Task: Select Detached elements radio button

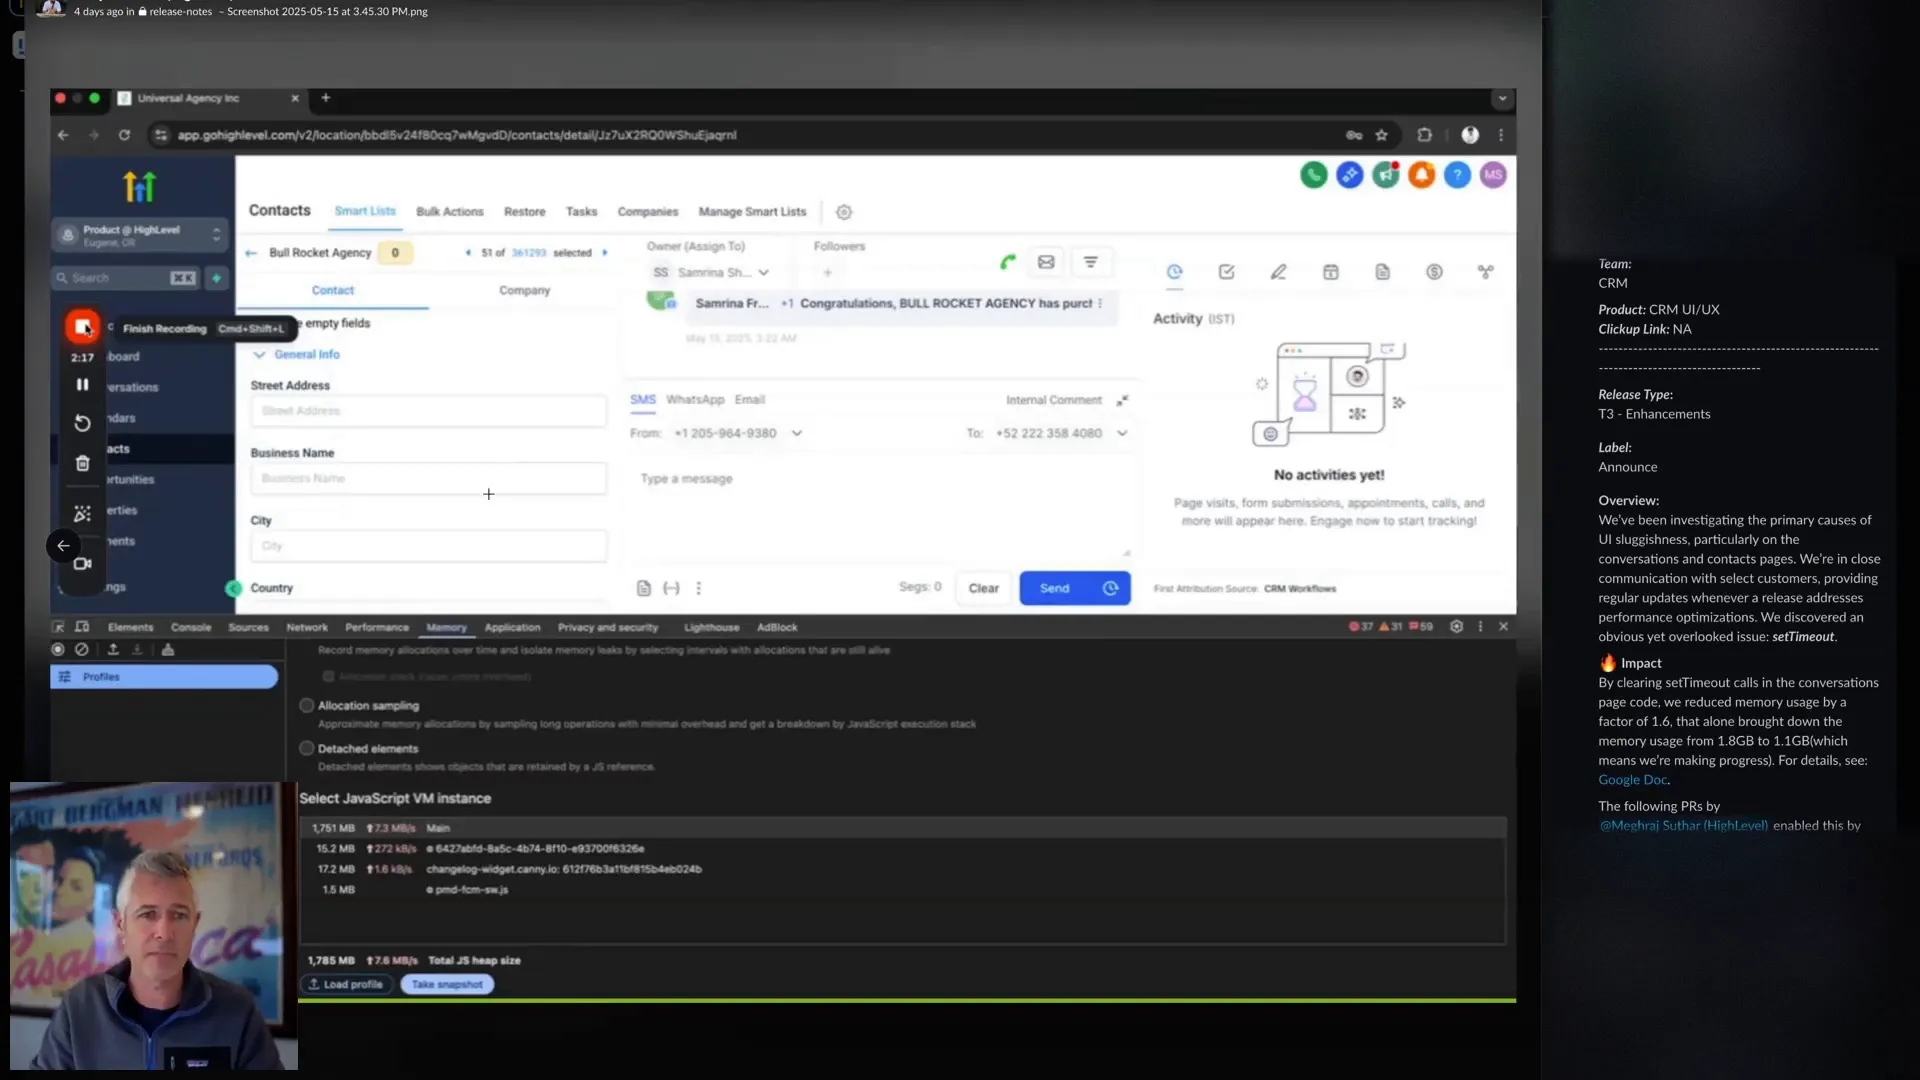Action: (x=307, y=748)
